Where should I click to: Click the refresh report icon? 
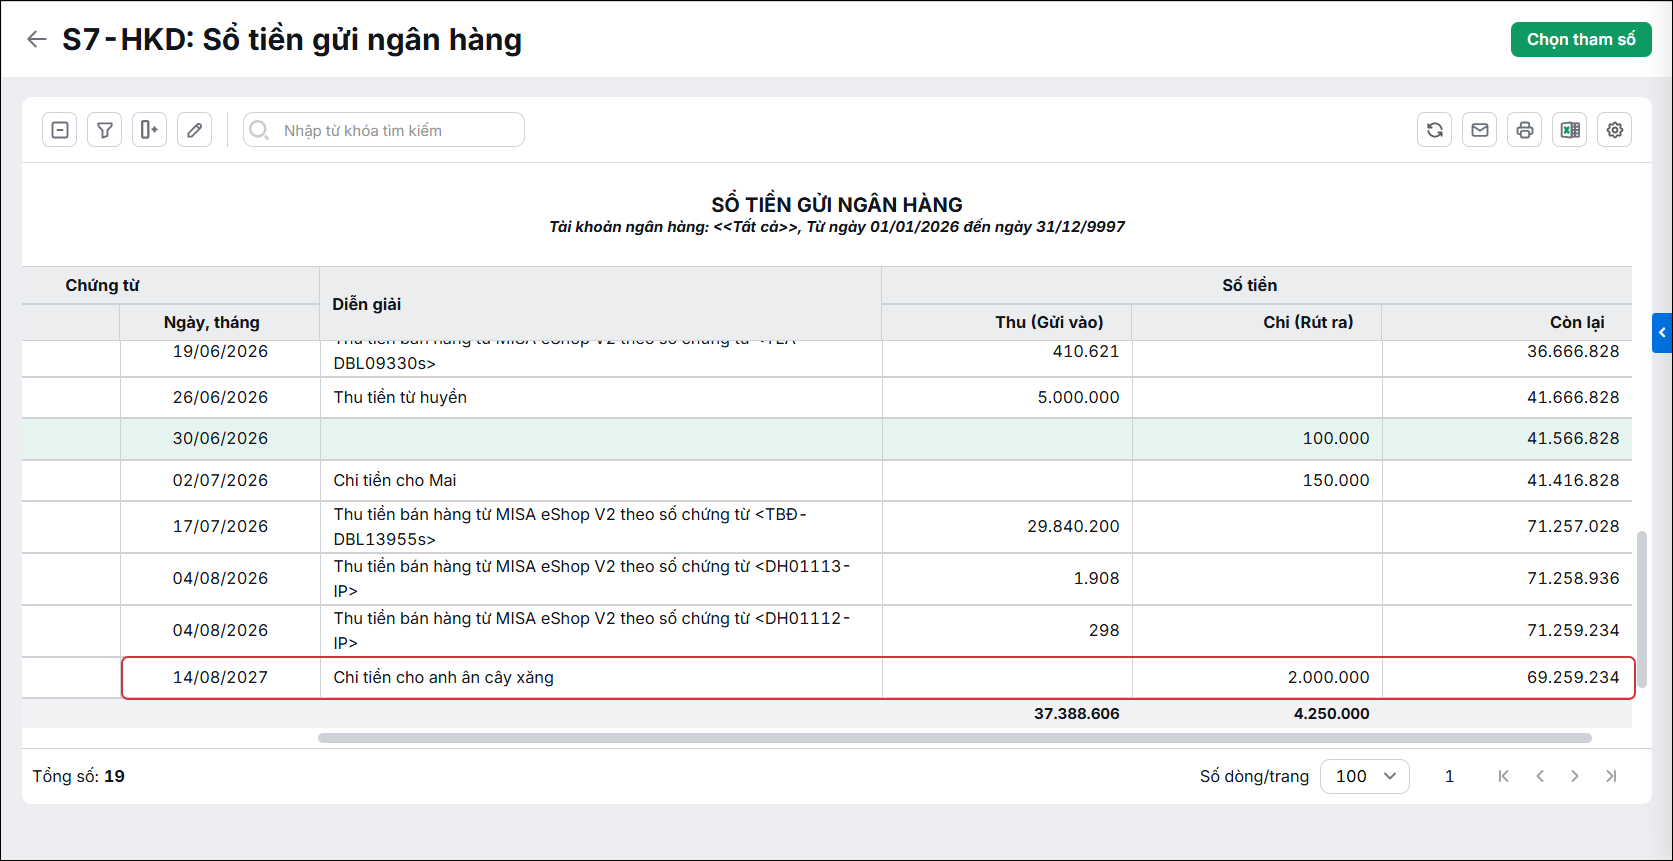pos(1435,130)
